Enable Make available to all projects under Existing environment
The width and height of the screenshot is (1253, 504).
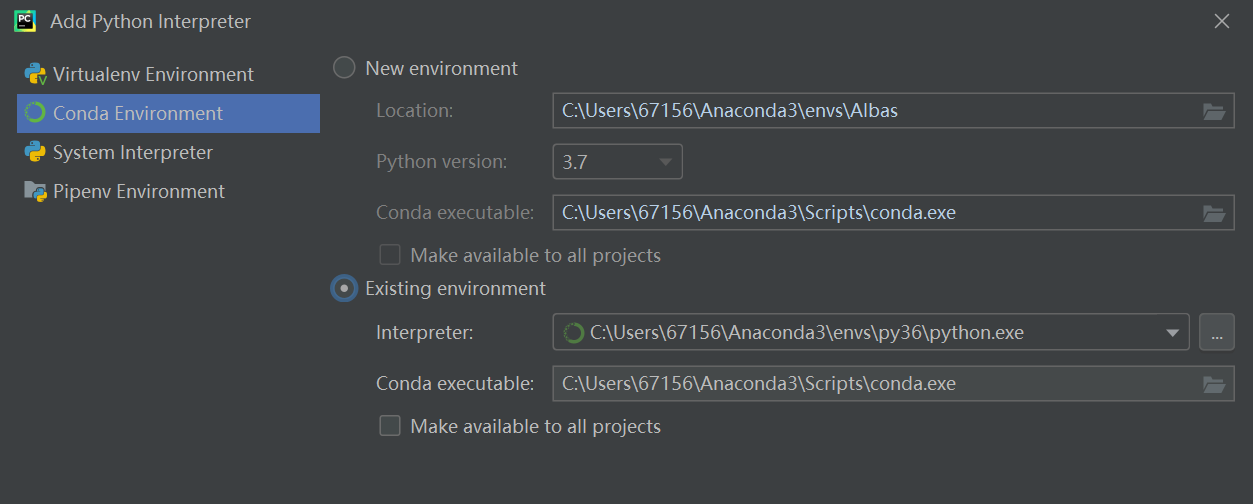(x=390, y=426)
